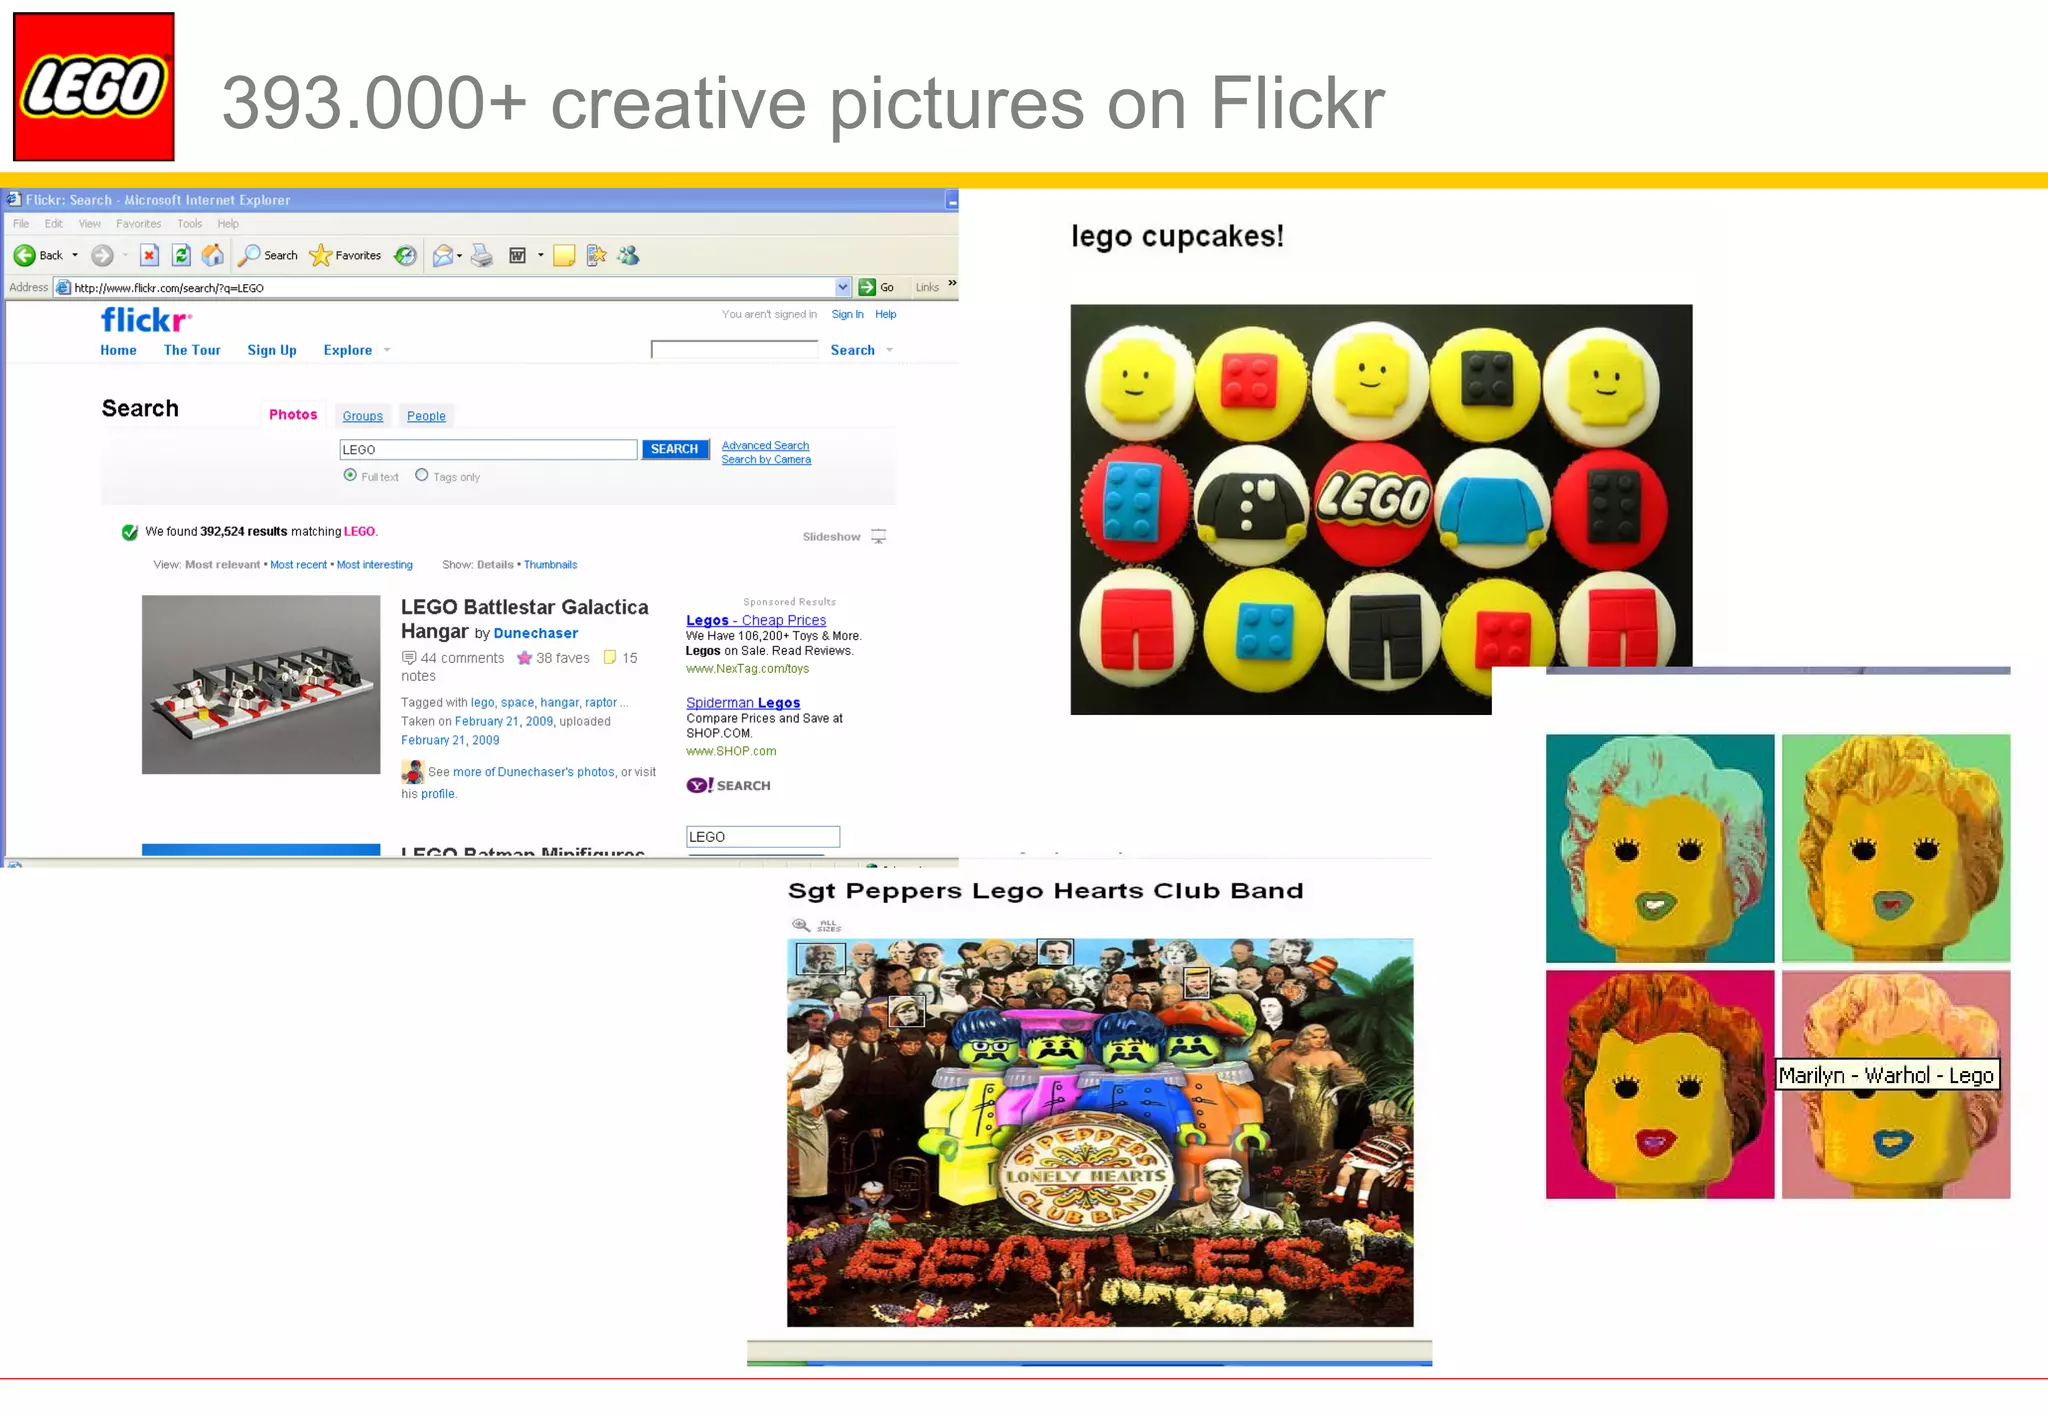Open Favorites with the star icon
The image size is (2048, 1418).
tap(320, 255)
